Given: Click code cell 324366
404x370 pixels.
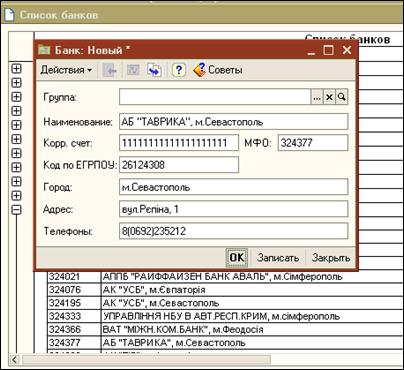Looking at the screenshot, I should click(x=74, y=329).
